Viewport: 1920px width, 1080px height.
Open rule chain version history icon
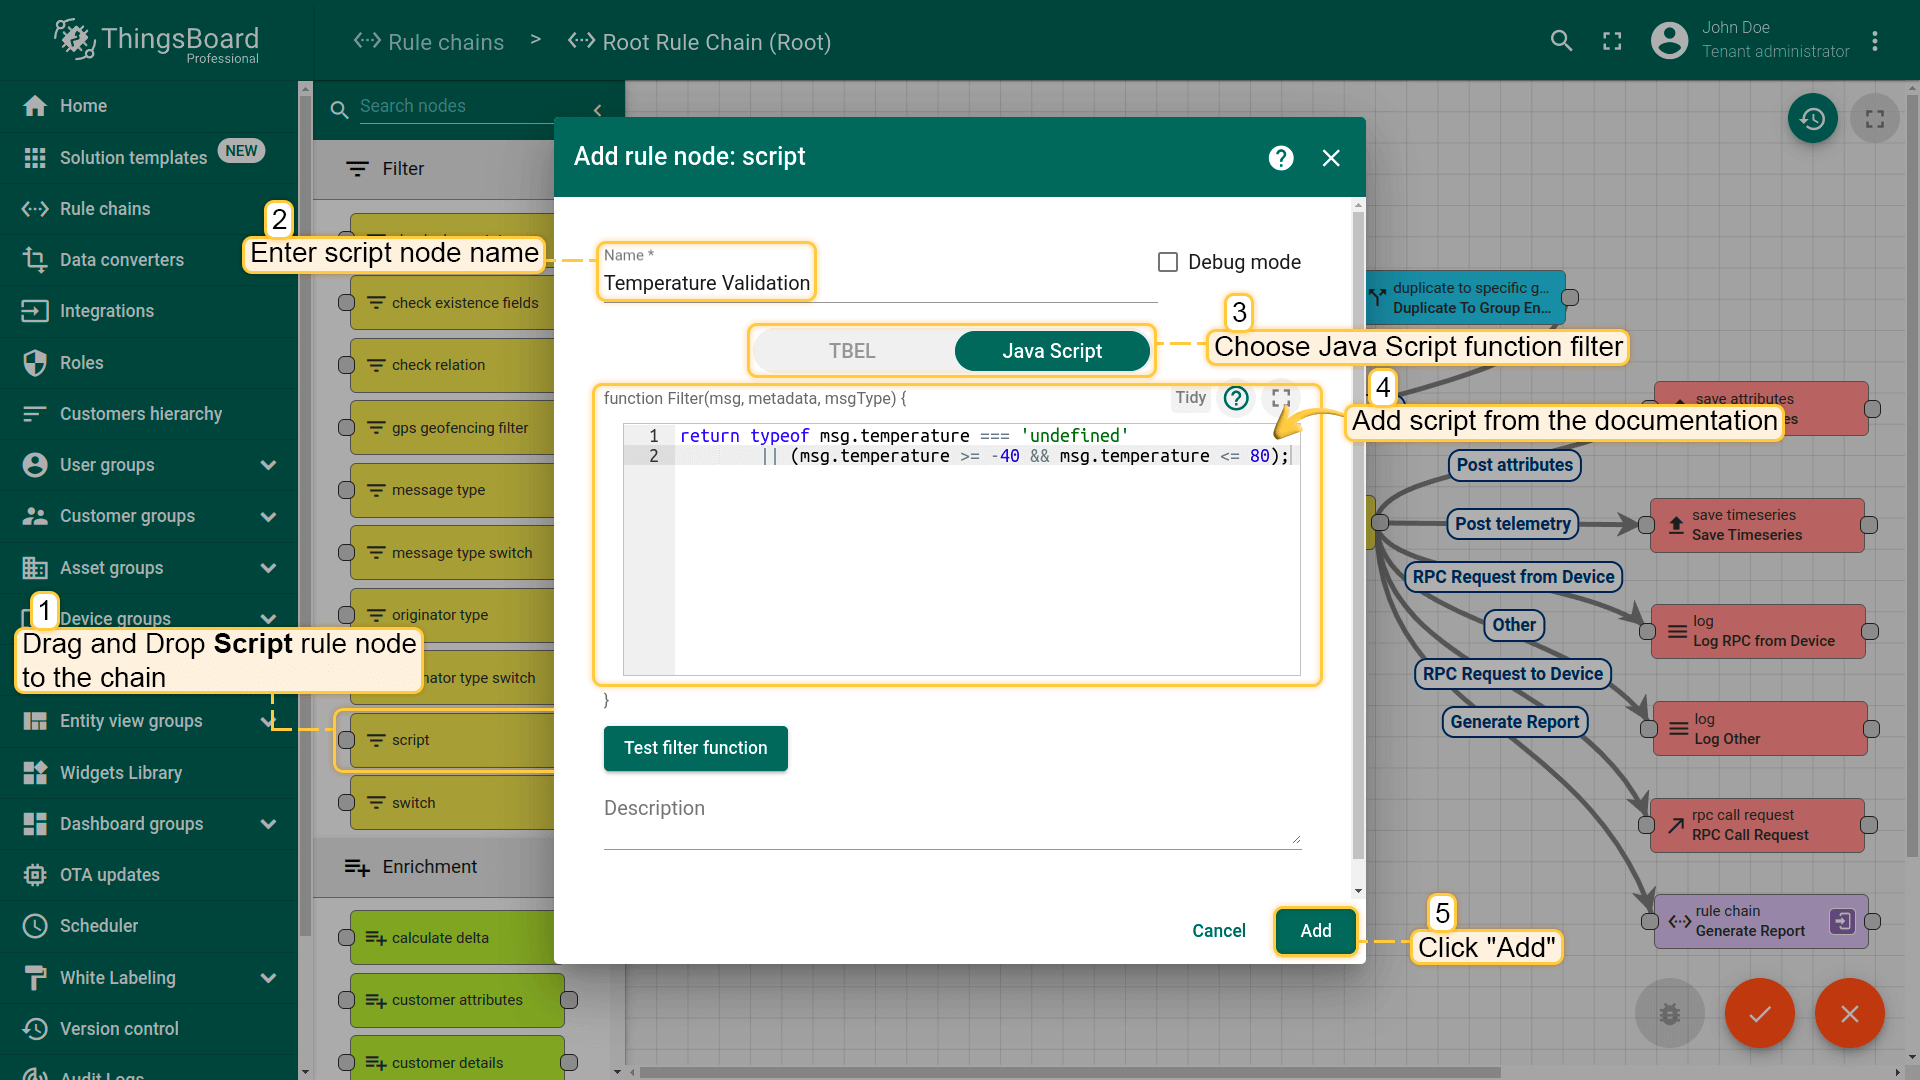click(1812, 119)
